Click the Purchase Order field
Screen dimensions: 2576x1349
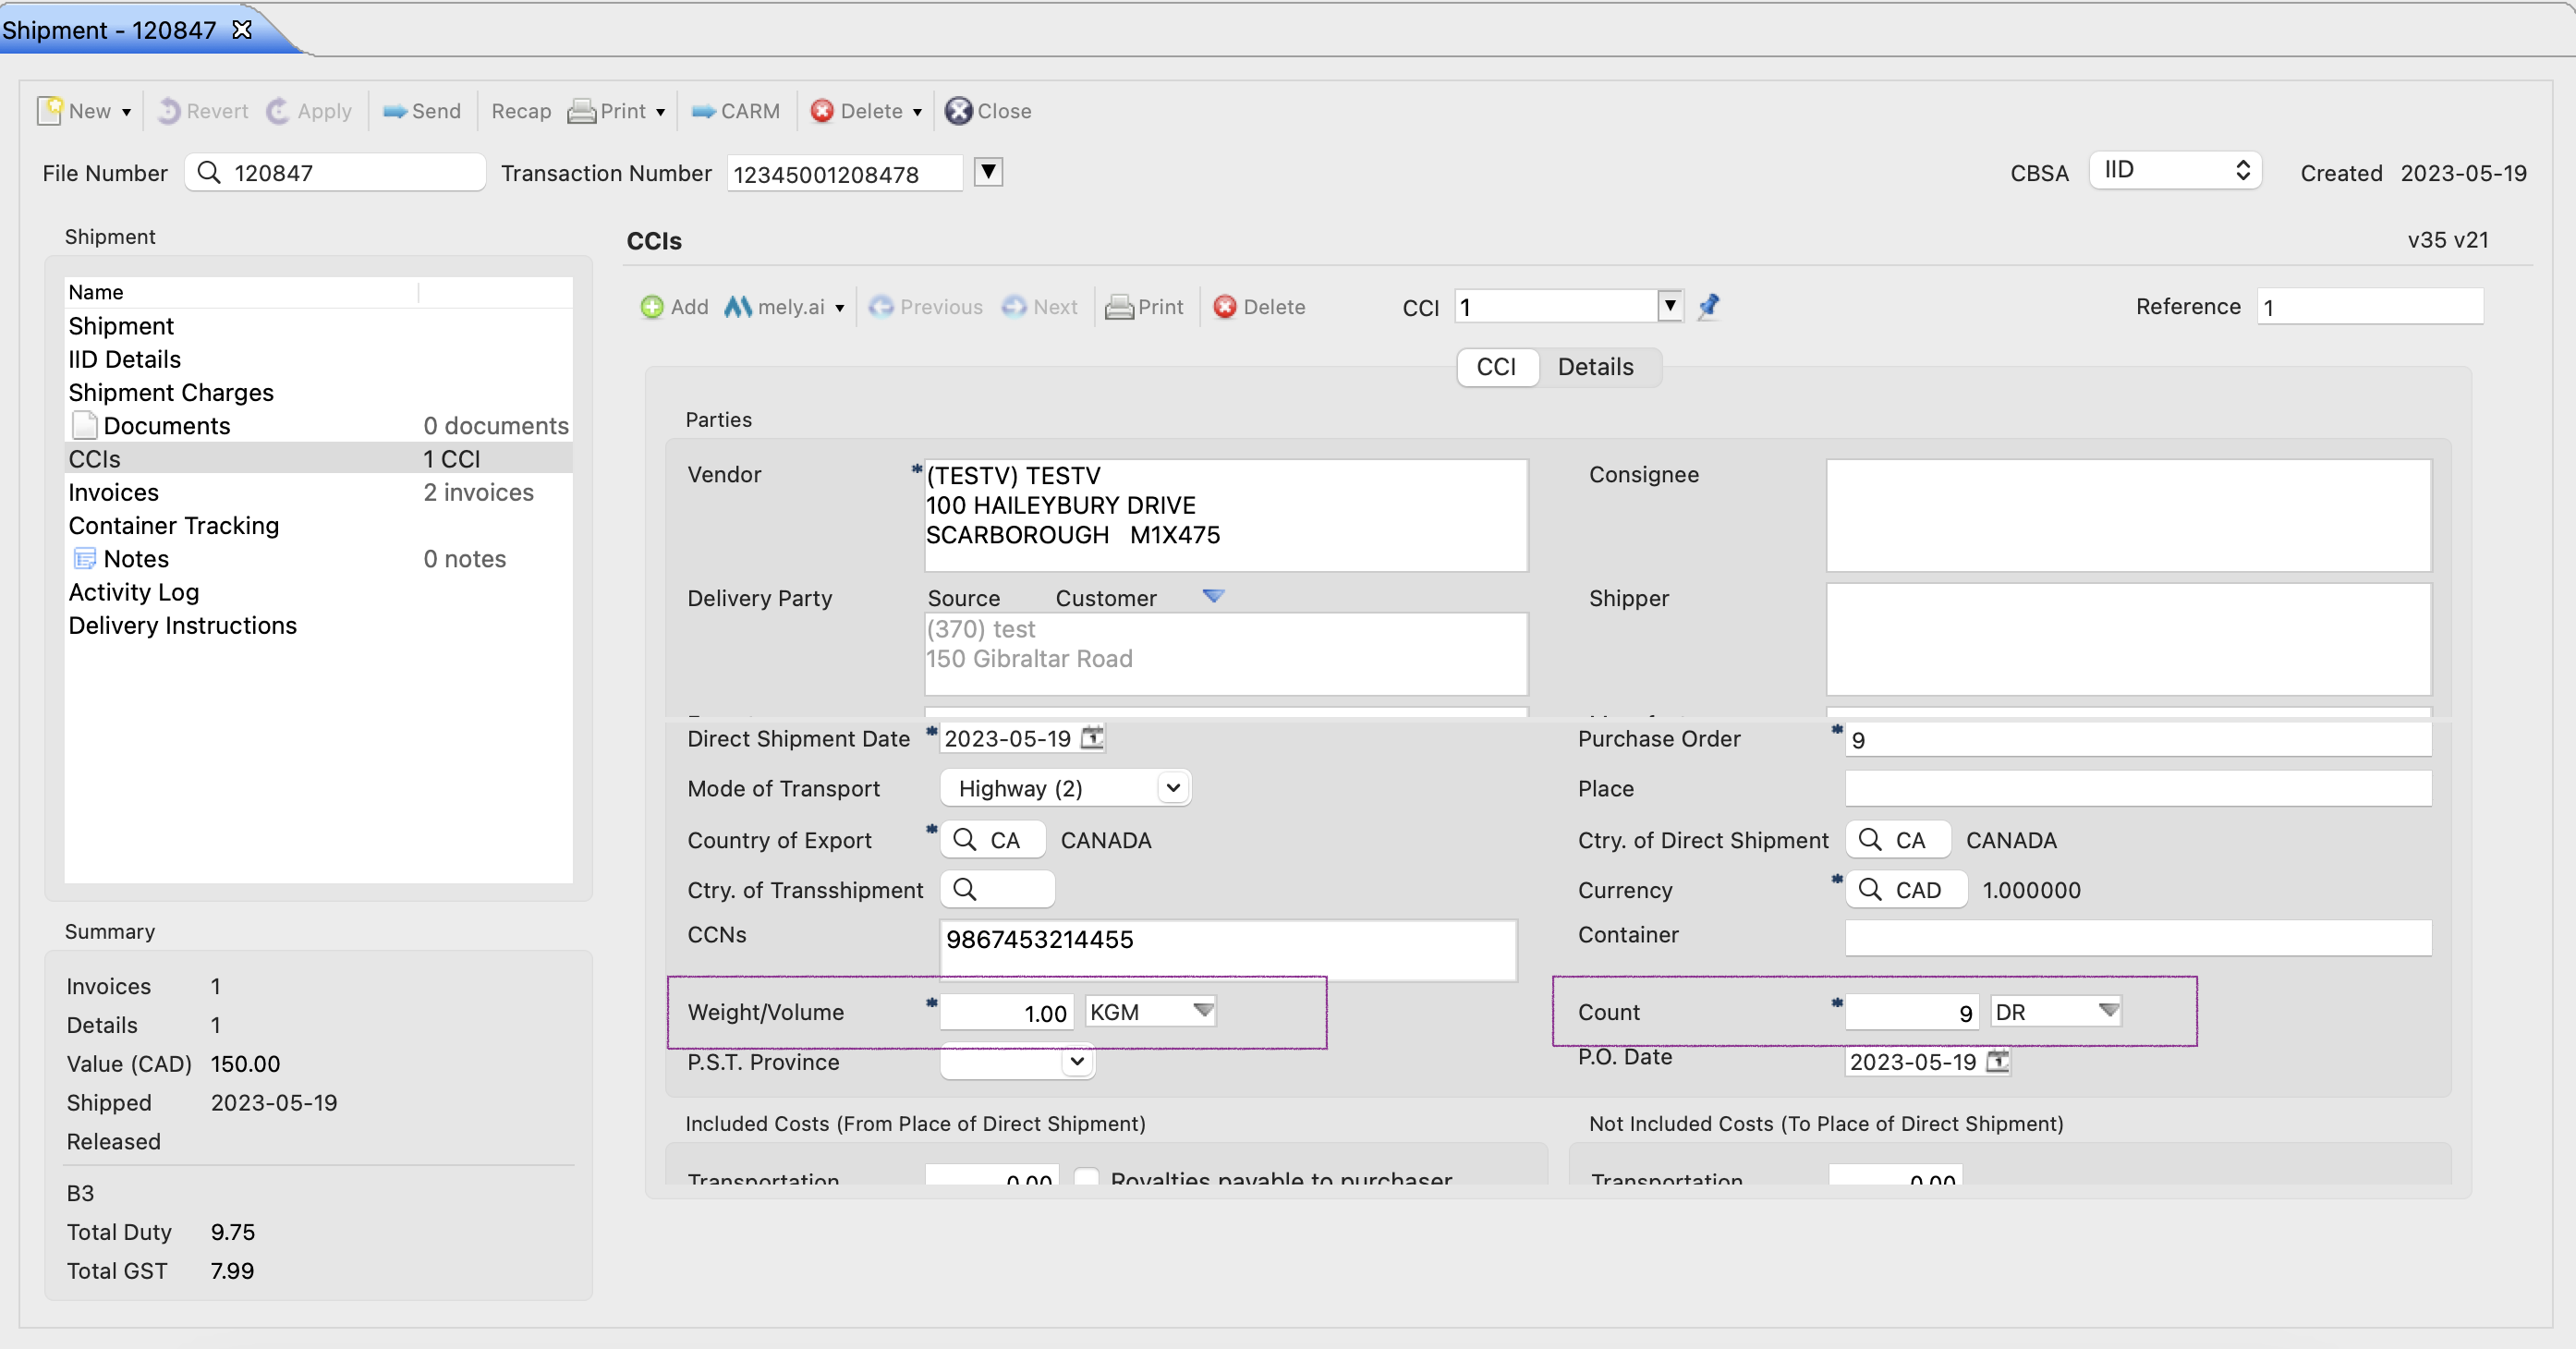[2138, 739]
